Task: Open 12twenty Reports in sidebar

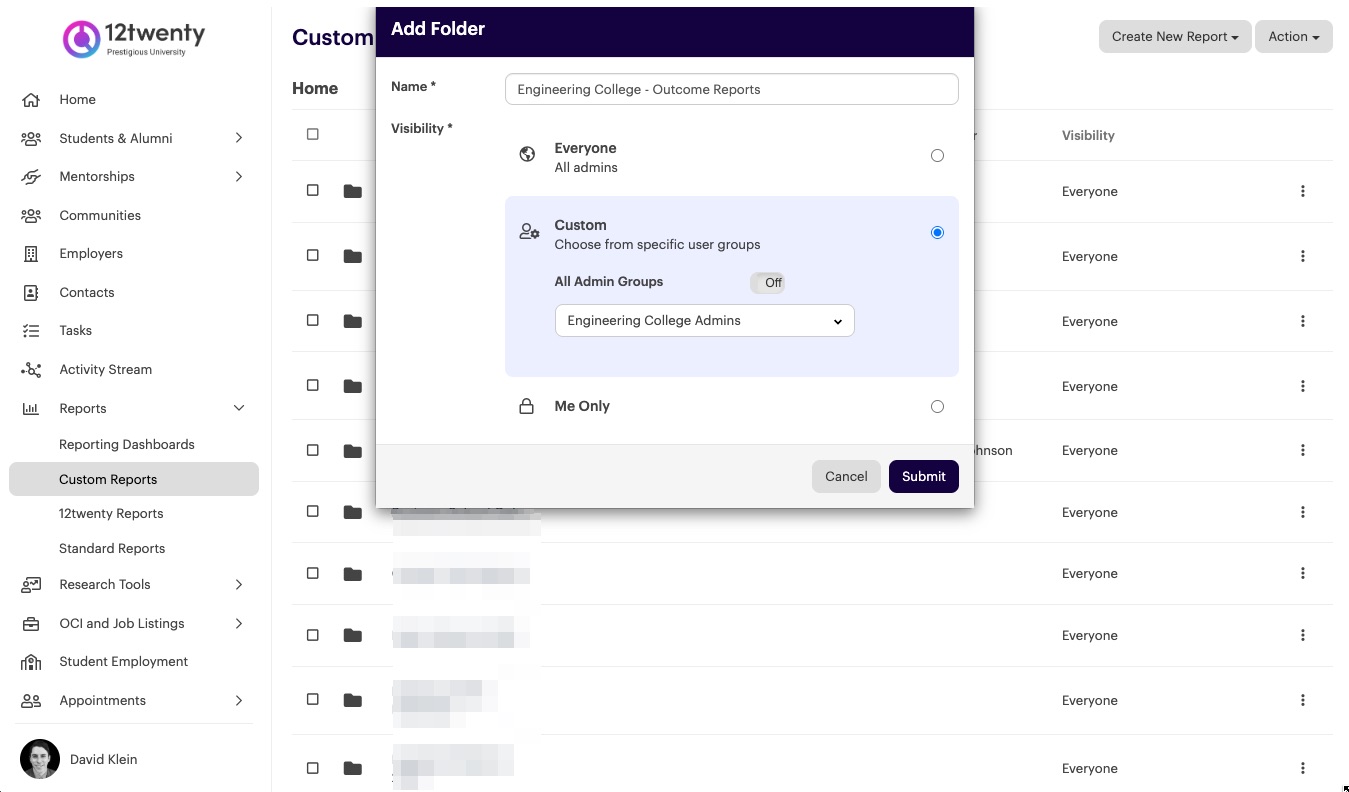Action: (x=111, y=514)
